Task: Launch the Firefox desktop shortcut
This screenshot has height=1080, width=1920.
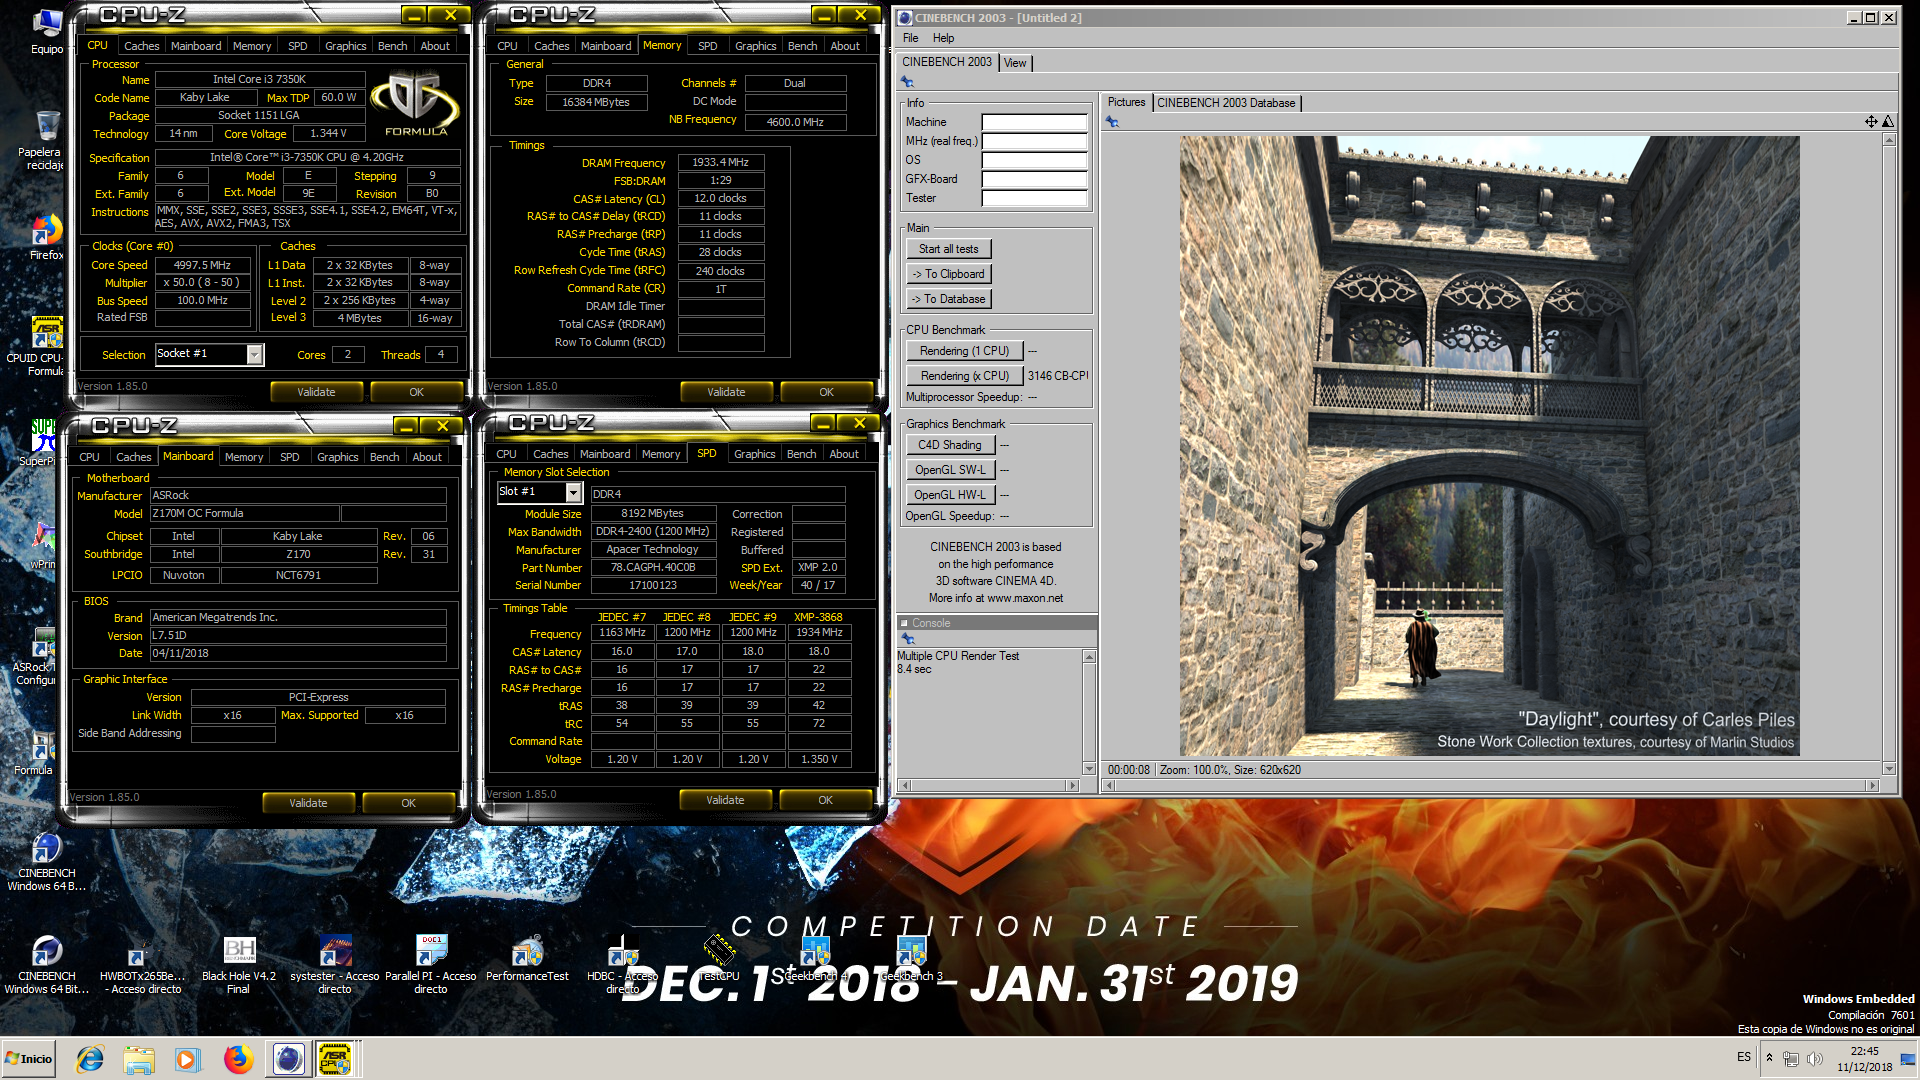Action: pyautogui.click(x=46, y=237)
